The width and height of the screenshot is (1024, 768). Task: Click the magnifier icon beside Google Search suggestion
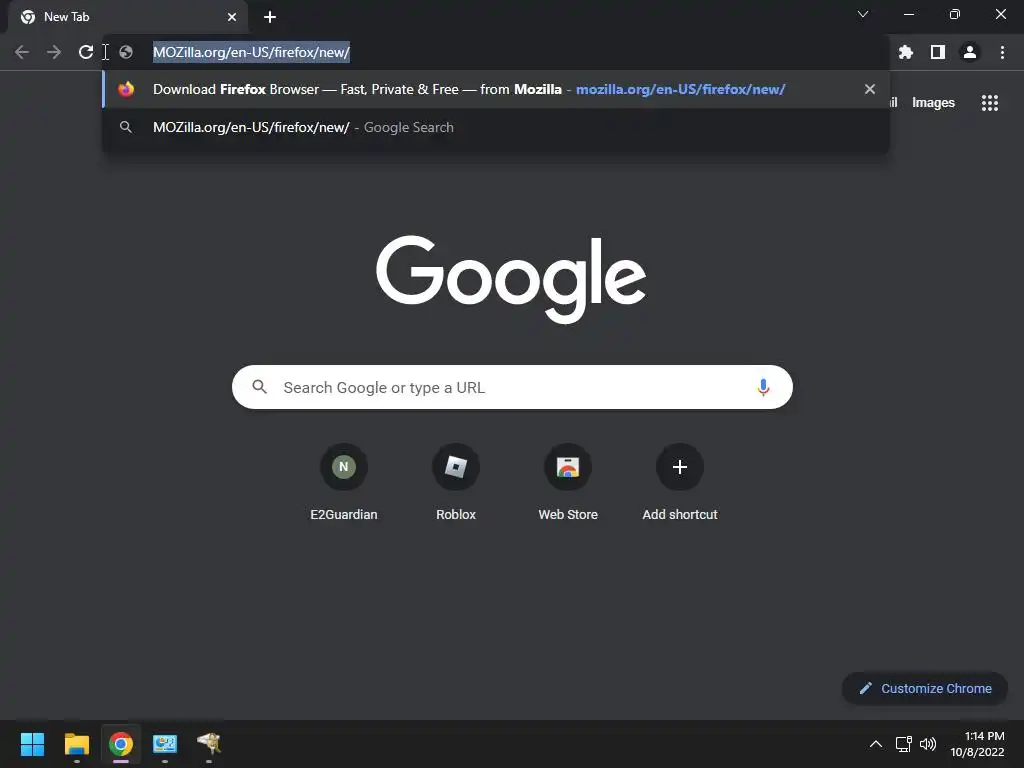point(126,127)
